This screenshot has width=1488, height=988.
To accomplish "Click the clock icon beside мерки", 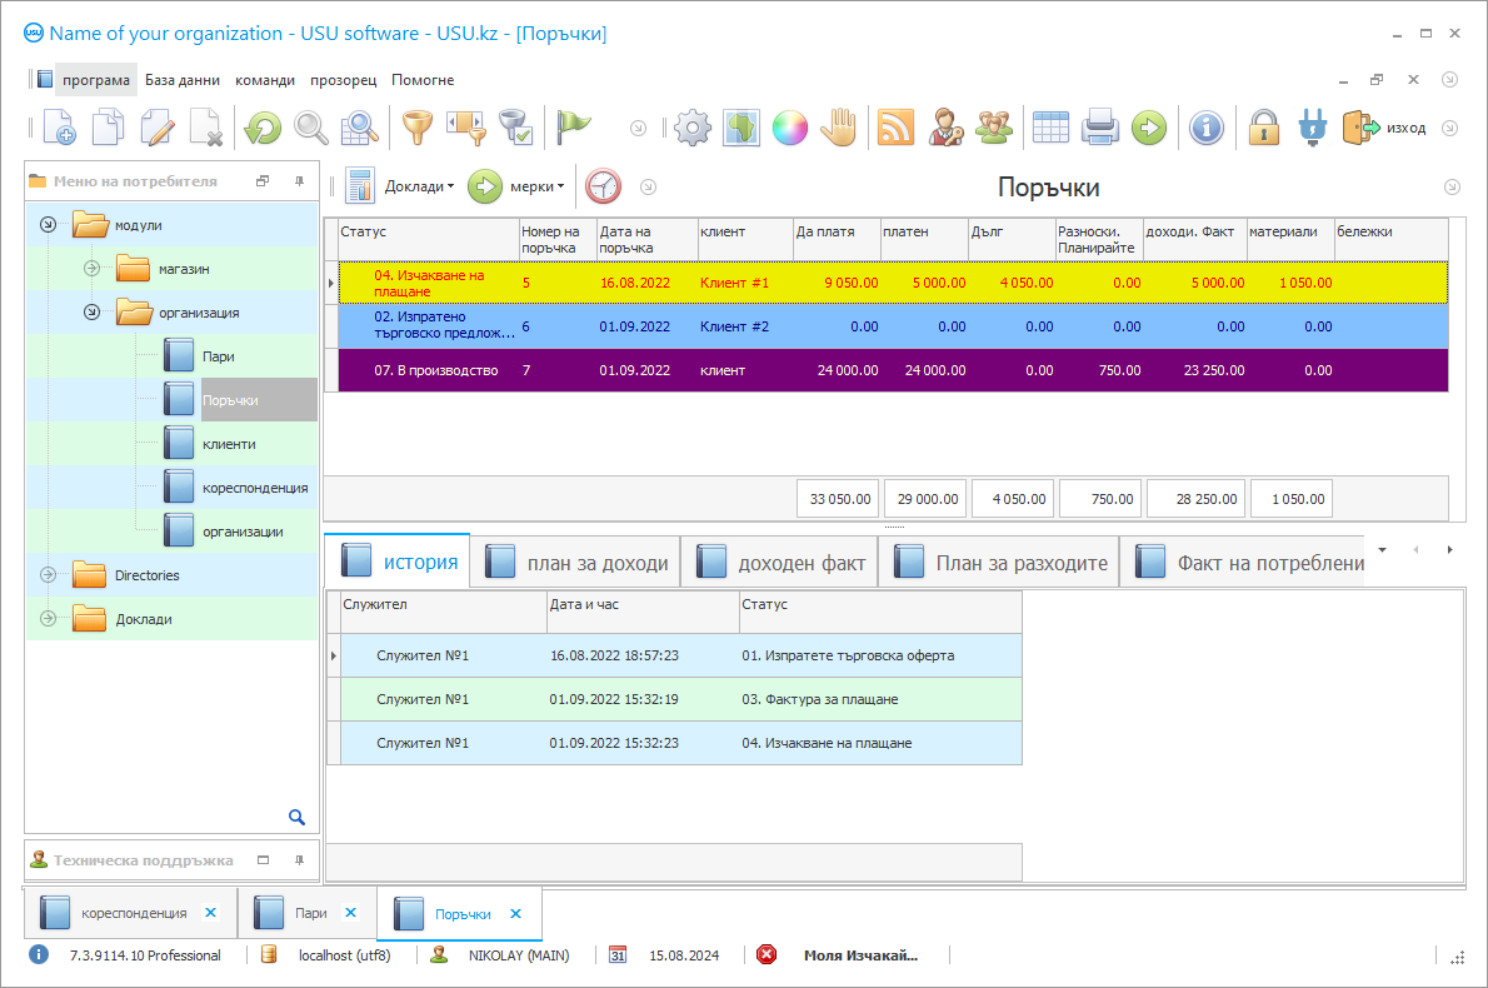I will pos(603,186).
